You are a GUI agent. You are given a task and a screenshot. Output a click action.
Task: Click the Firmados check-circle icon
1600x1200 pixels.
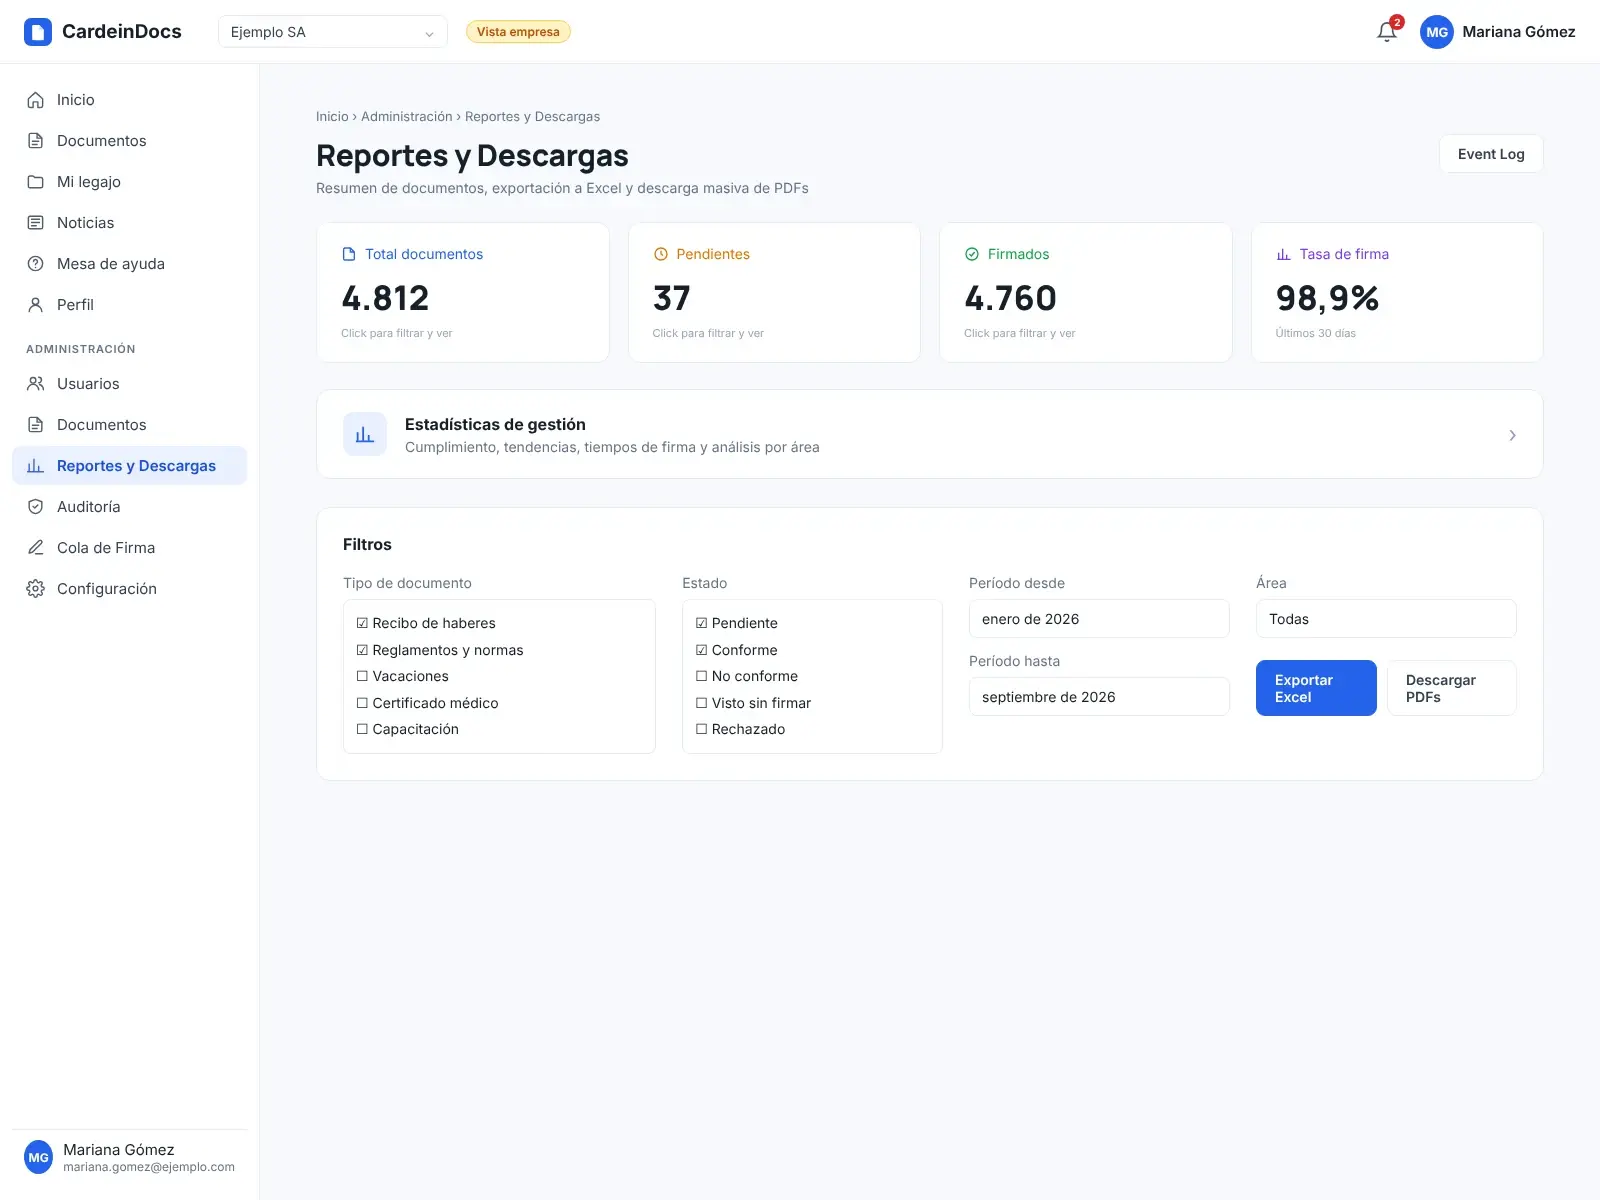[x=972, y=254]
